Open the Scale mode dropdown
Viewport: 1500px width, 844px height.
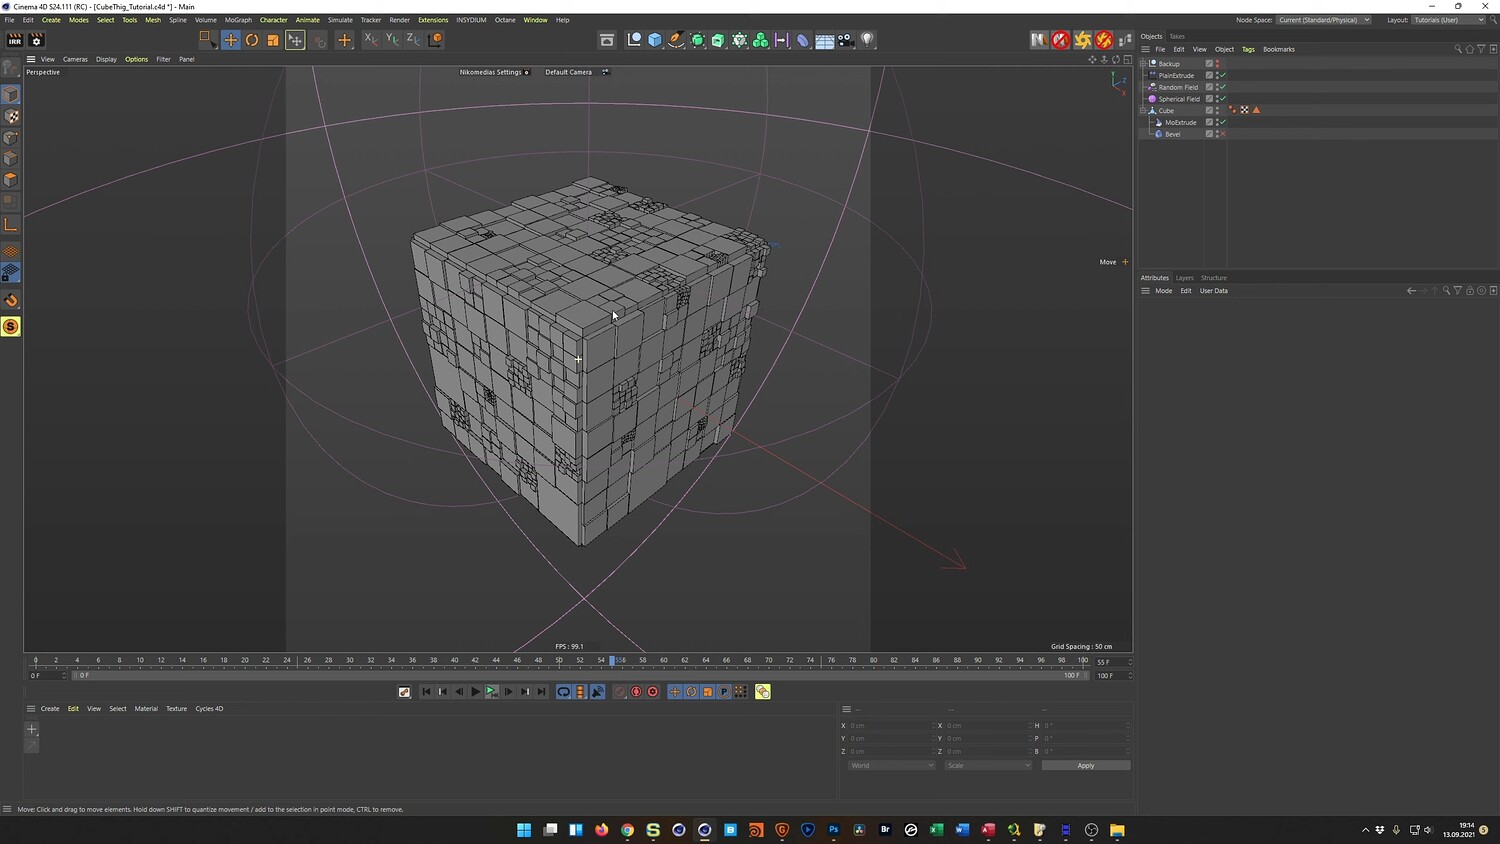click(x=988, y=766)
